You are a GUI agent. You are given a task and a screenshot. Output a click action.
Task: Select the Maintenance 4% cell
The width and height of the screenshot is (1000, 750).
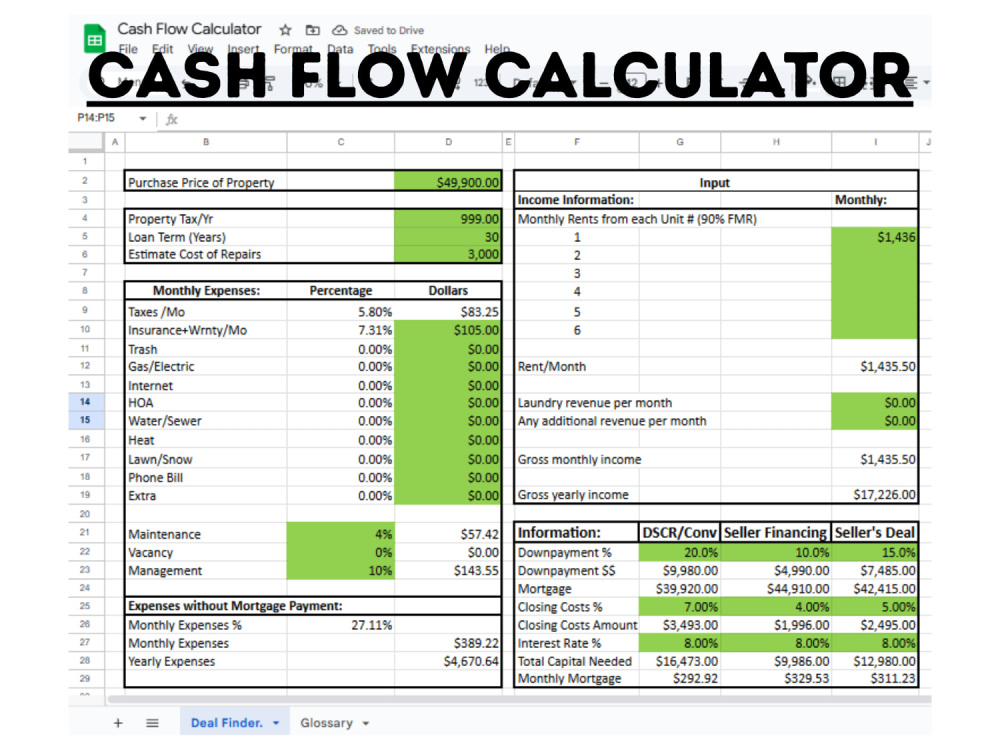[341, 534]
